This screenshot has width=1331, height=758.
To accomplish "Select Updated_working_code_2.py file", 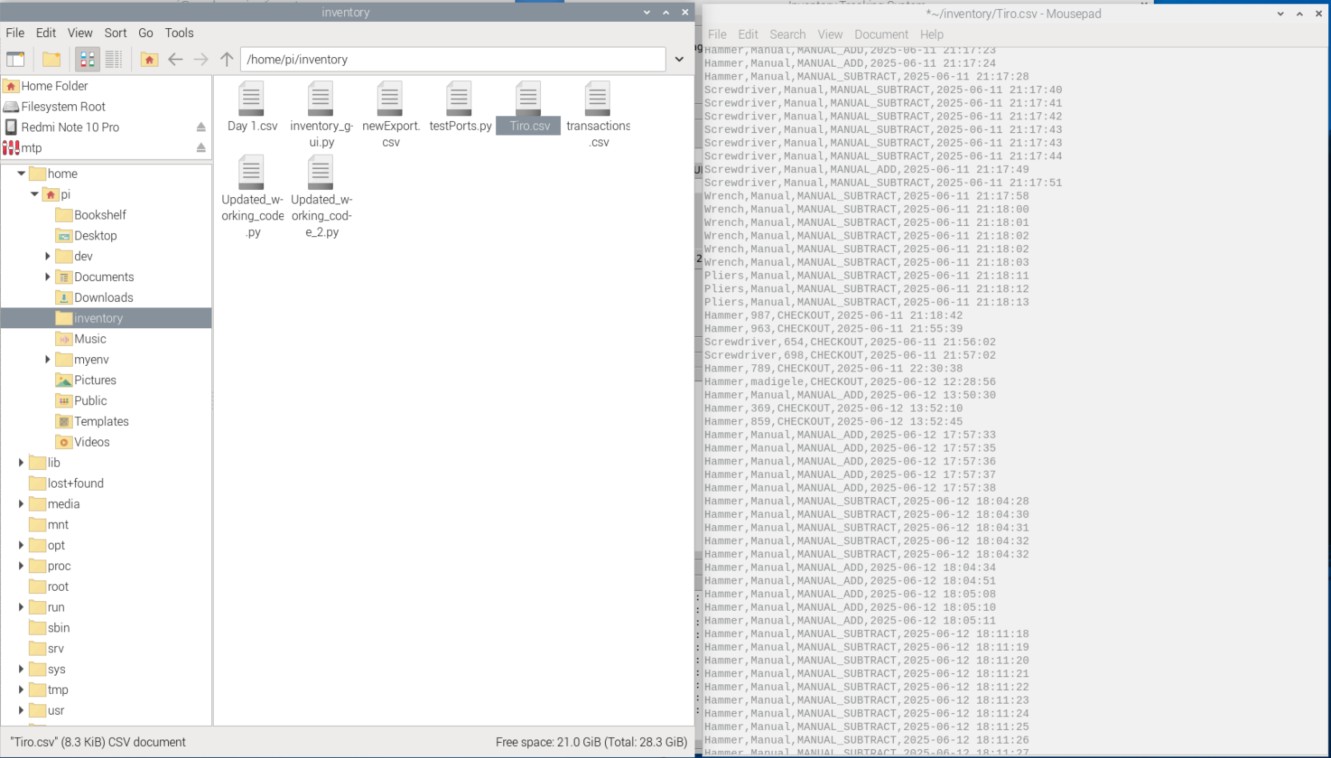I will pyautogui.click(x=321, y=197).
